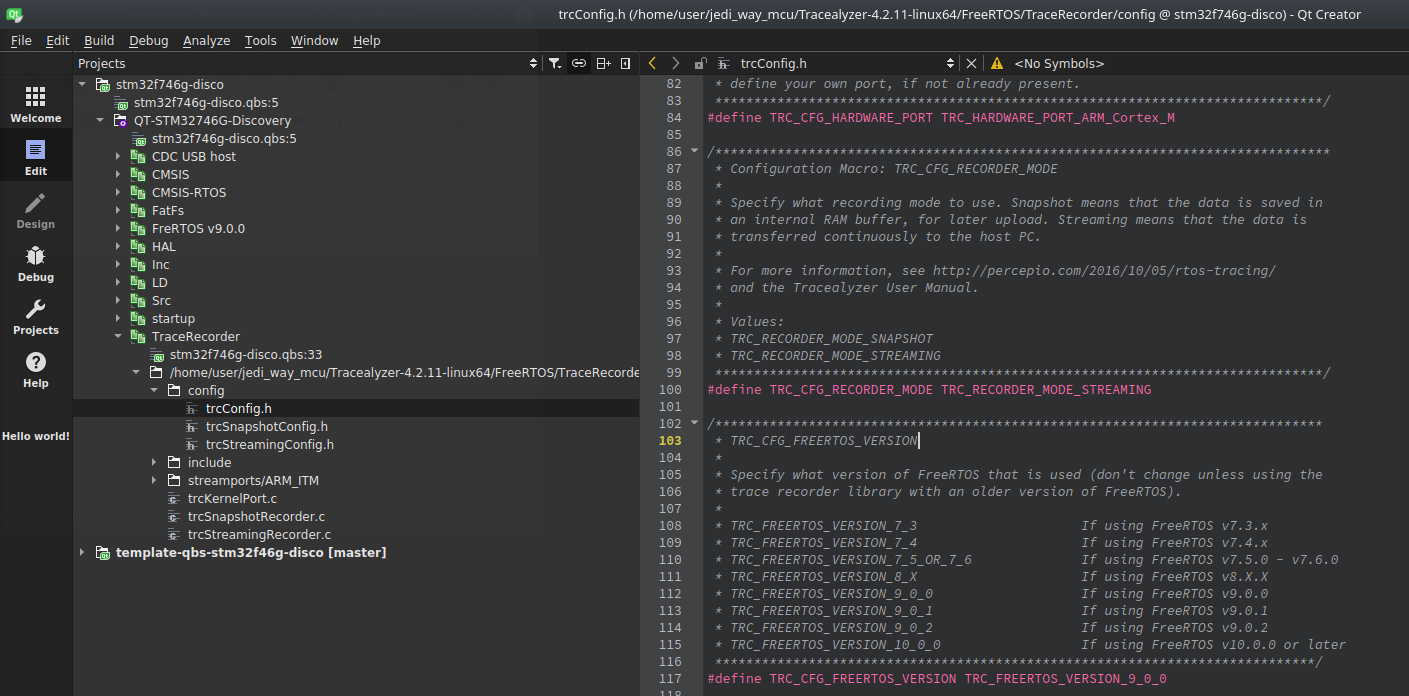Open the Projects view selector dropdown
Image resolution: width=1409 pixels, height=696 pixels.
(533, 63)
